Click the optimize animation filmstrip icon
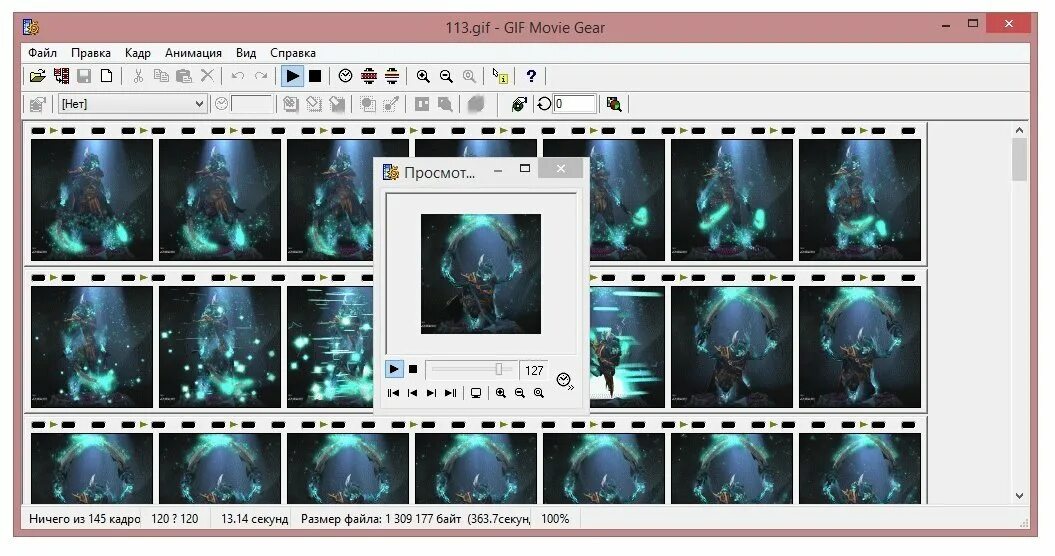The height and width of the screenshot is (556, 1055). coord(369,76)
